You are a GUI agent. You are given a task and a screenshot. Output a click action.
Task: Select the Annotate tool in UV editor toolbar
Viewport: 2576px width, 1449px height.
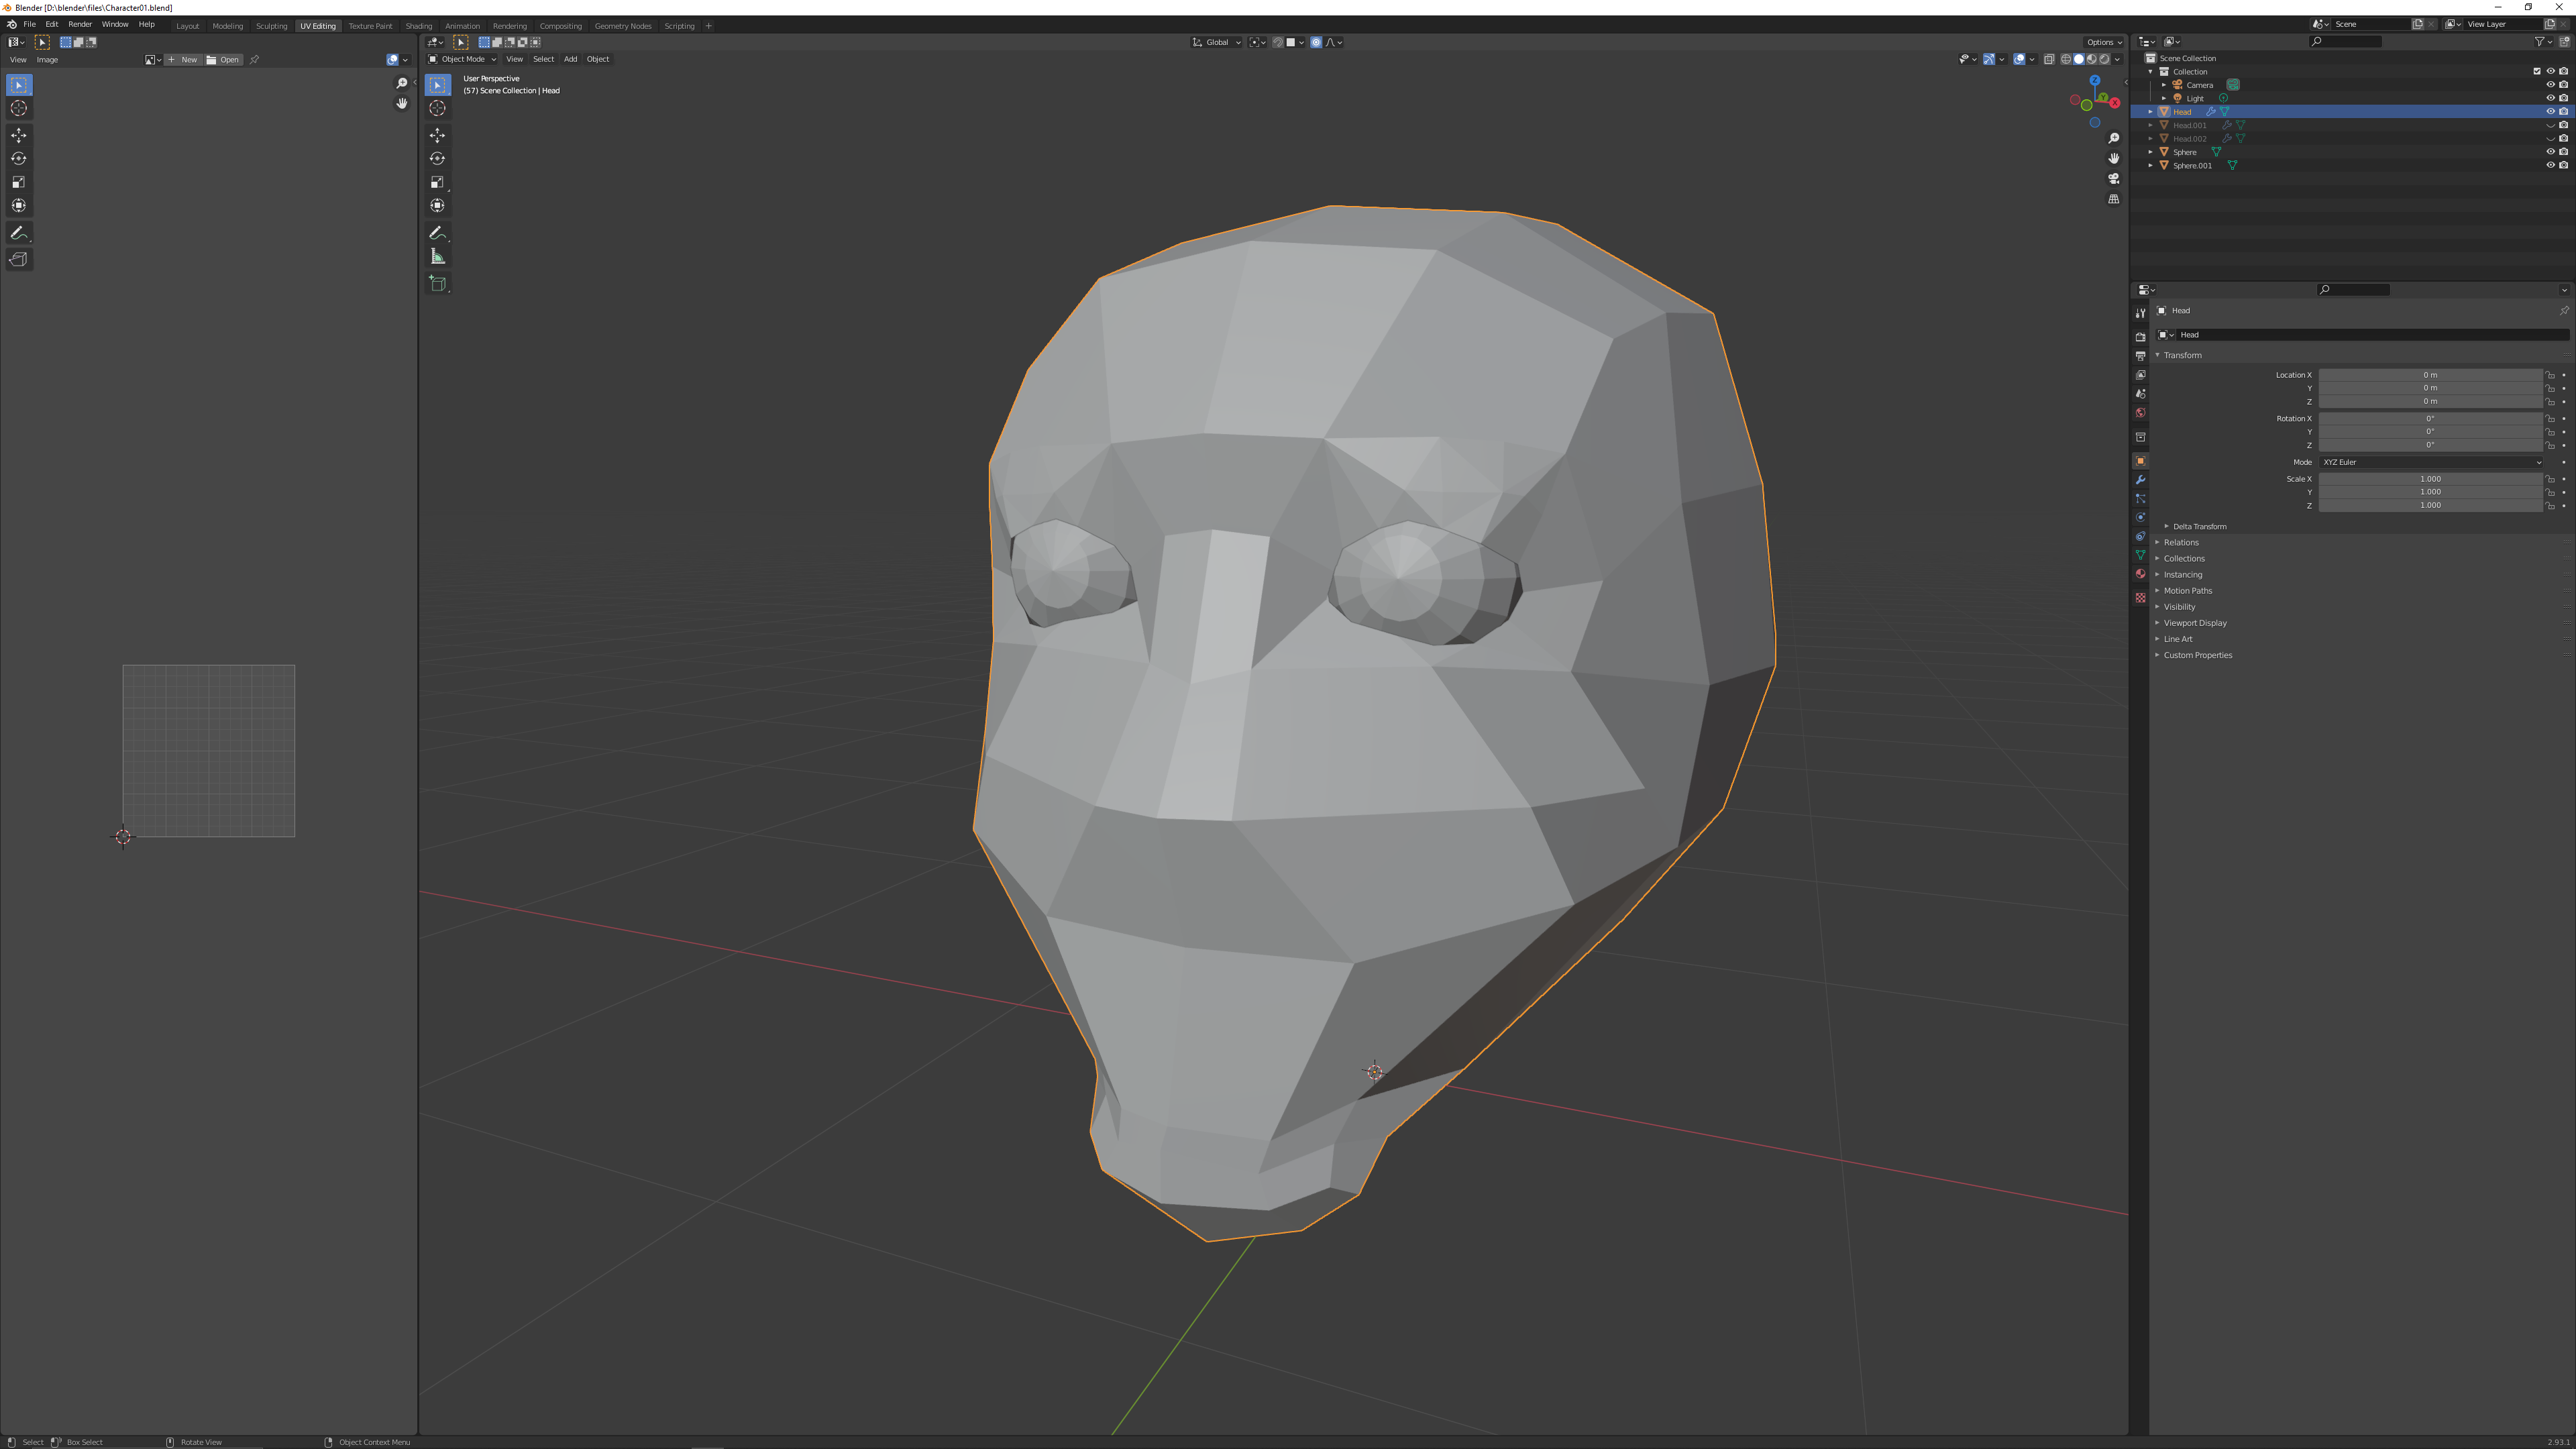19,233
